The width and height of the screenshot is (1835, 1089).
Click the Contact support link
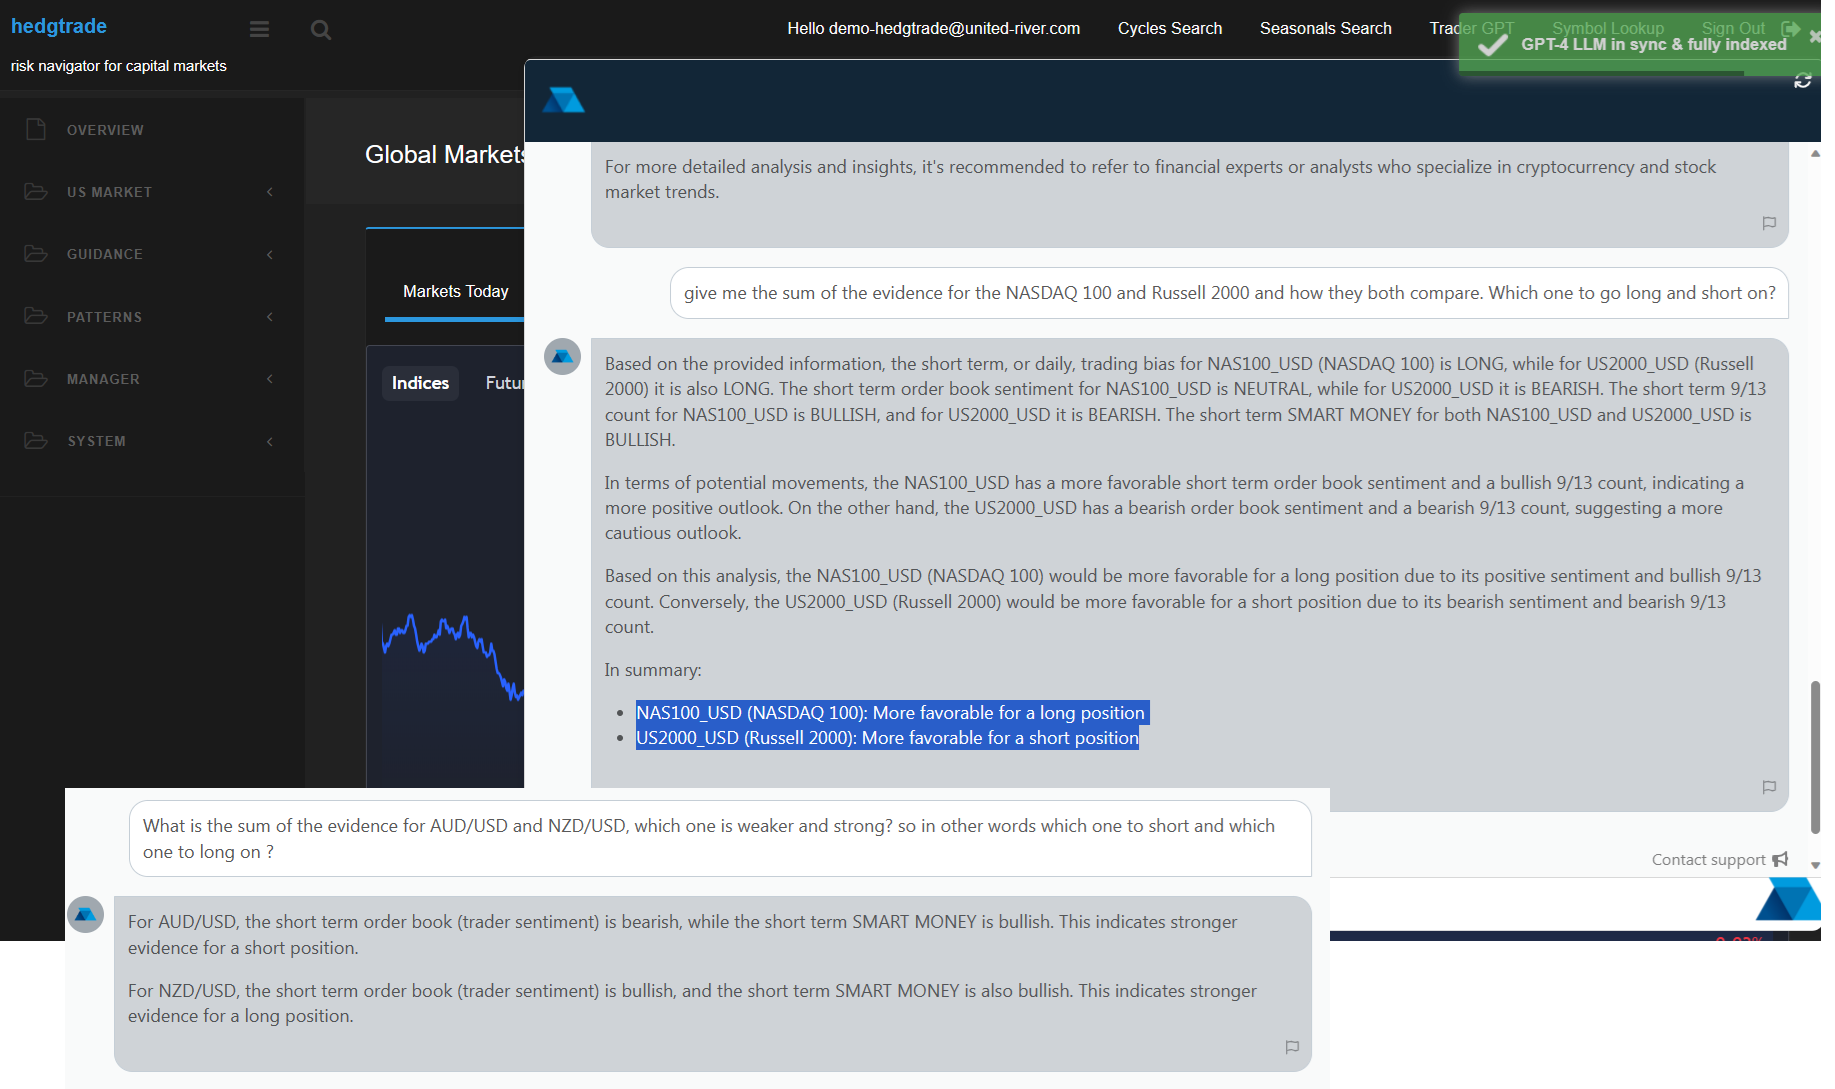point(1708,860)
